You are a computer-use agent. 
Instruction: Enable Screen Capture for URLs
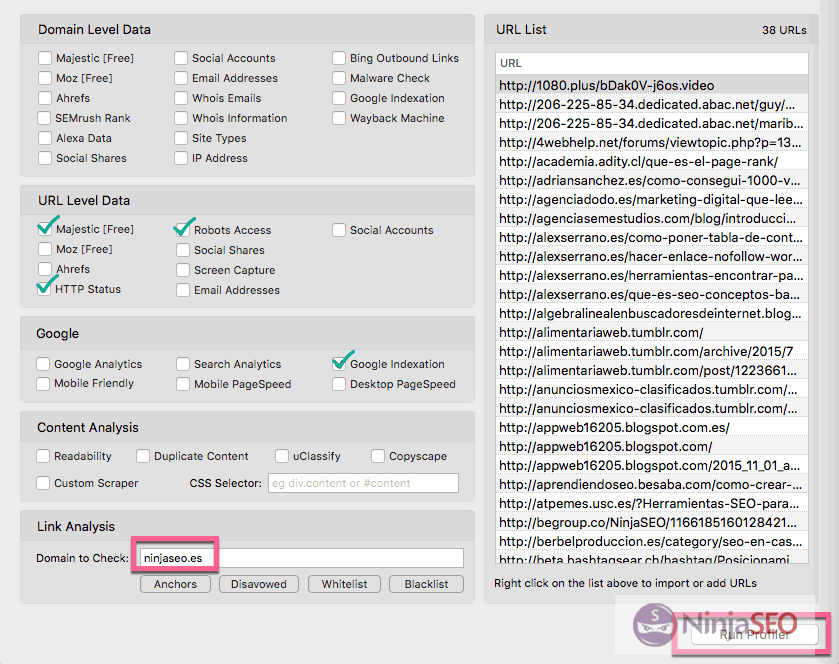coord(182,270)
